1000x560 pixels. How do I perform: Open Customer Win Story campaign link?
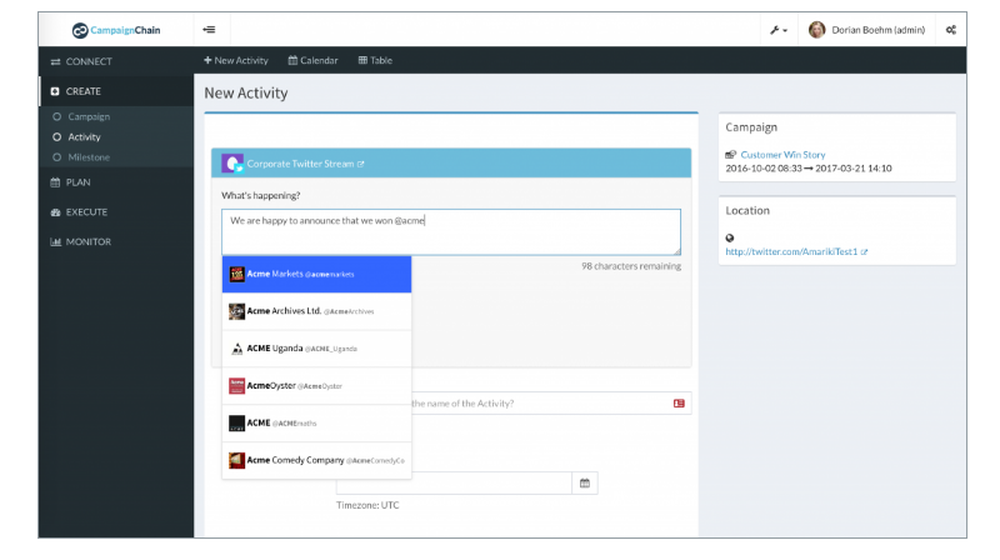click(783, 155)
